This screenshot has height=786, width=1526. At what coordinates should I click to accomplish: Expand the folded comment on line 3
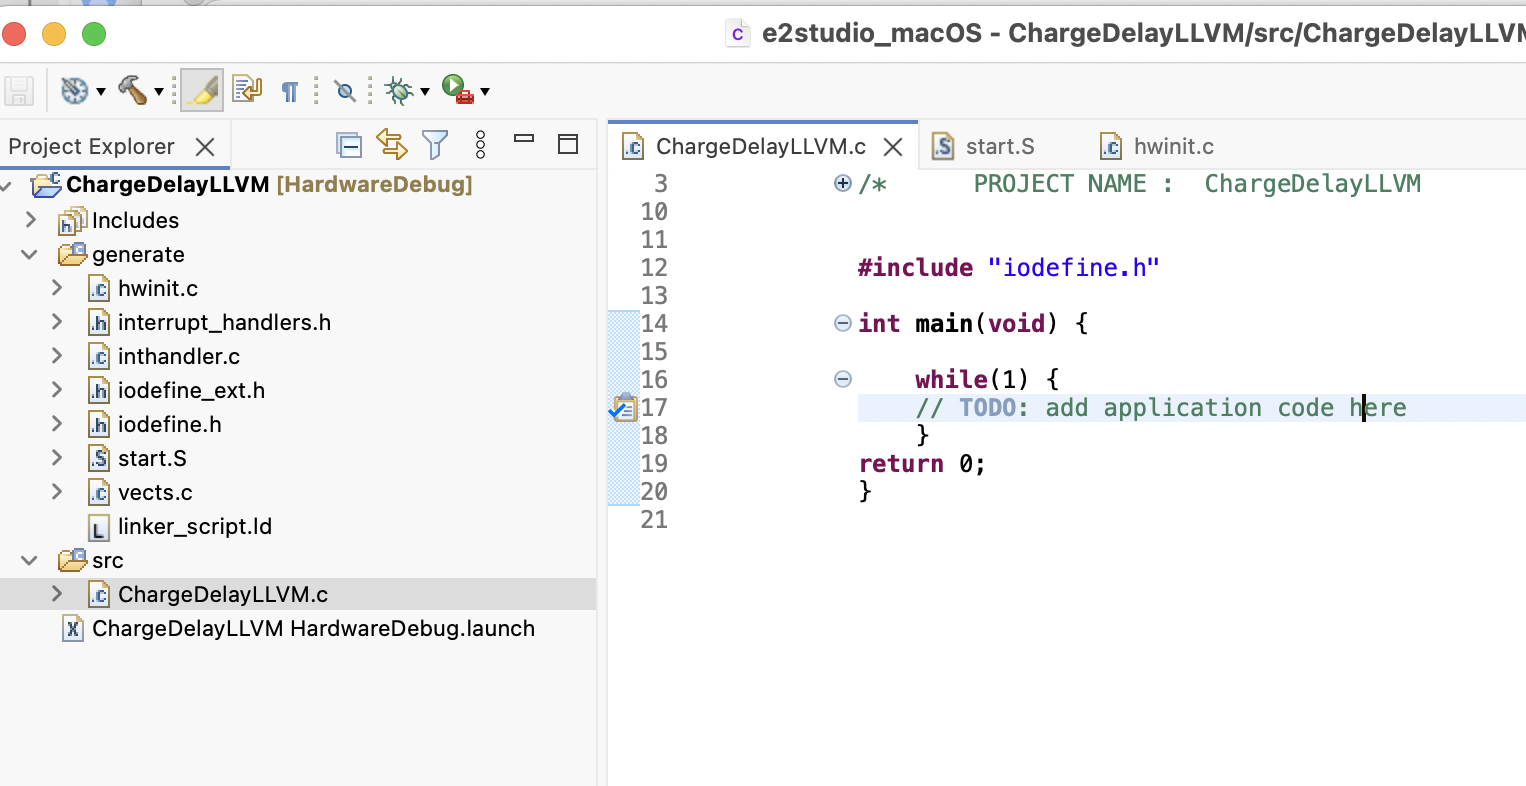pos(842,184)
